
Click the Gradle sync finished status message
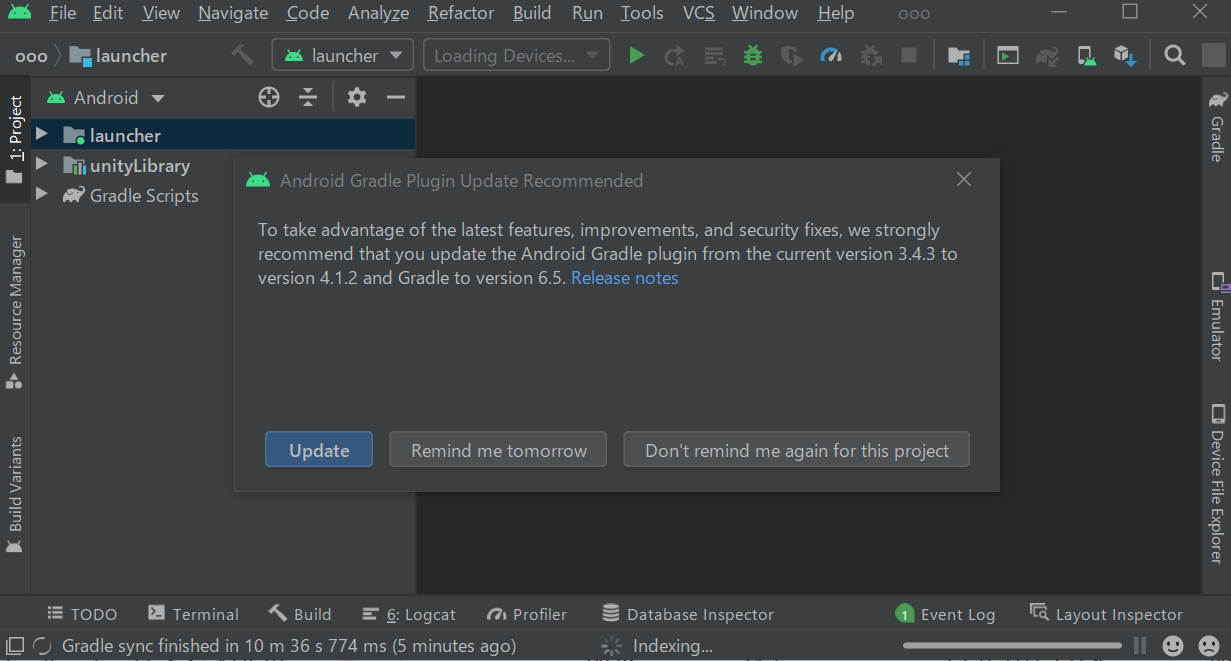(289, 646)
